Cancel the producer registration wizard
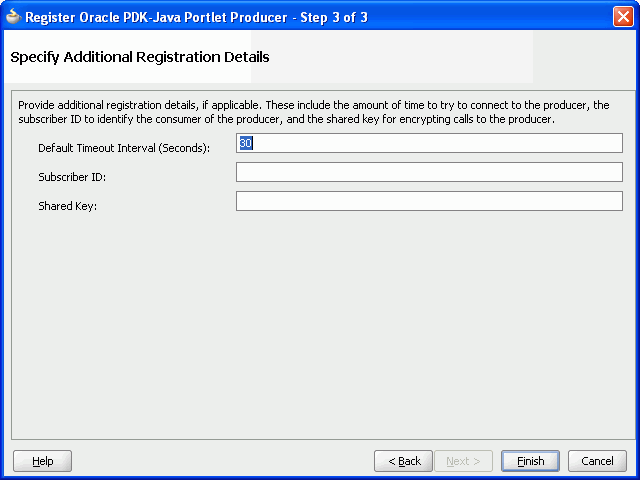 coord(597,461)
